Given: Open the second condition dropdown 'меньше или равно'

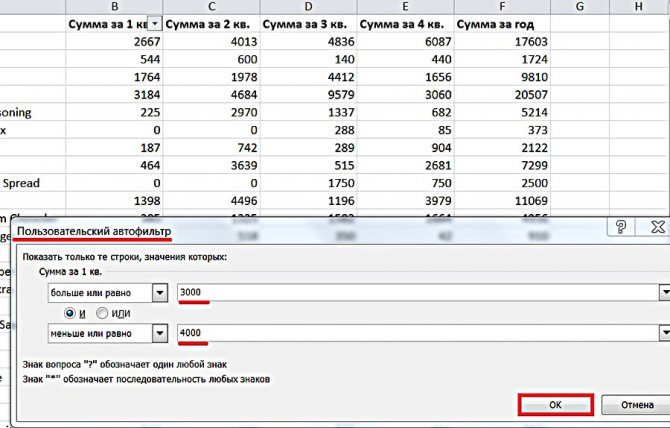Looking at the screenshot, I should point(160,333).
